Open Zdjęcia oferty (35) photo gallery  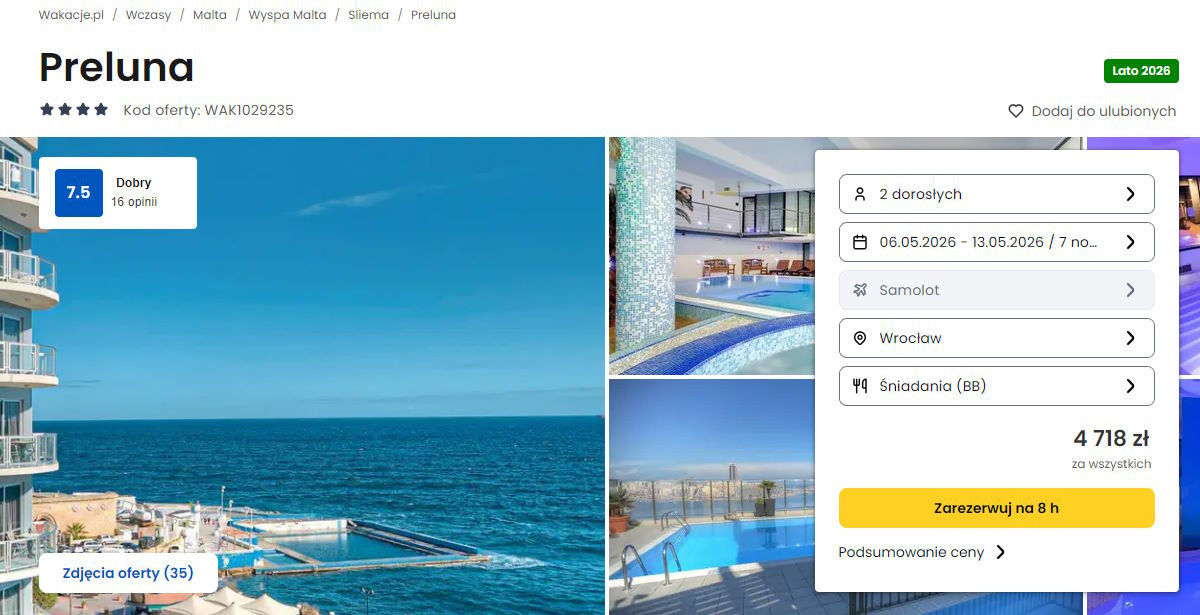128,573
